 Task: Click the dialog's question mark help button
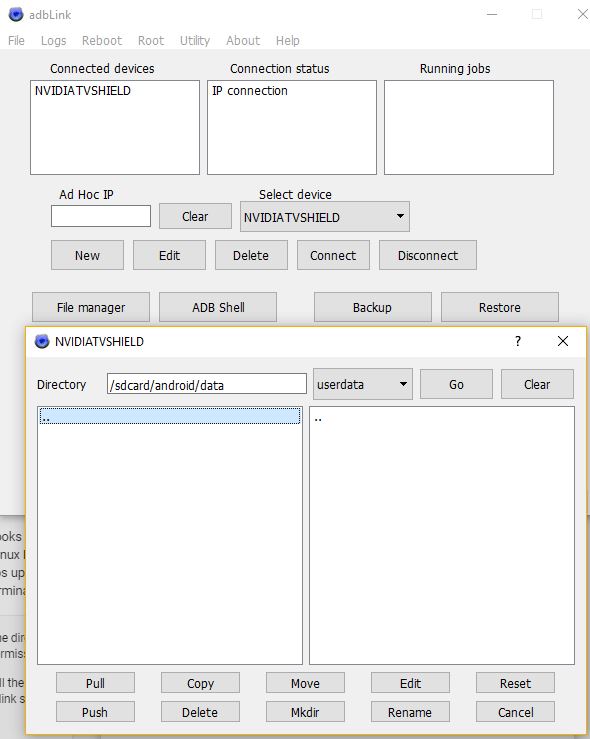click(518, 341)
